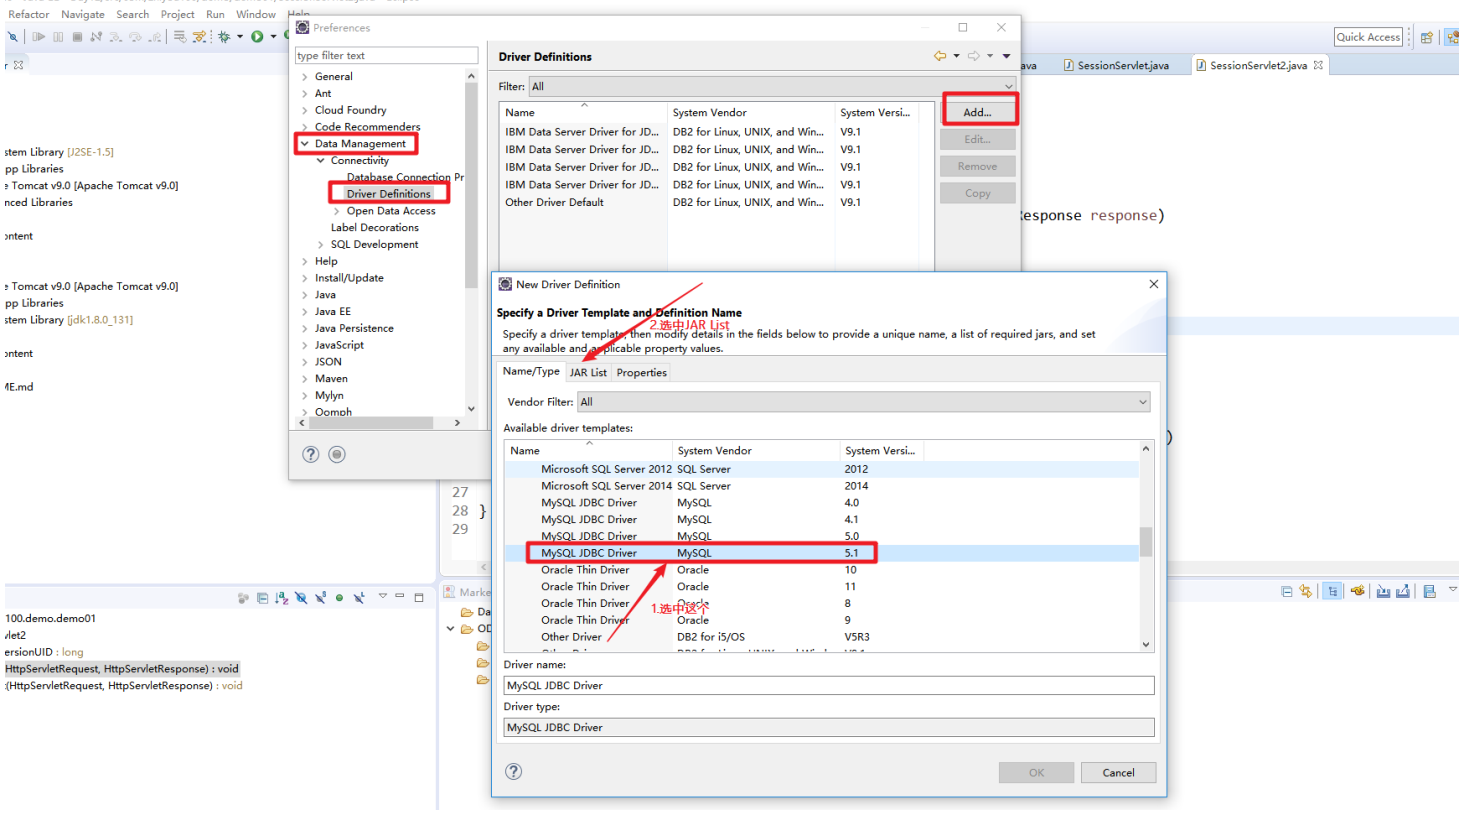
Task: Click the Help question mark in New Driver Definition
Action: 514,771
